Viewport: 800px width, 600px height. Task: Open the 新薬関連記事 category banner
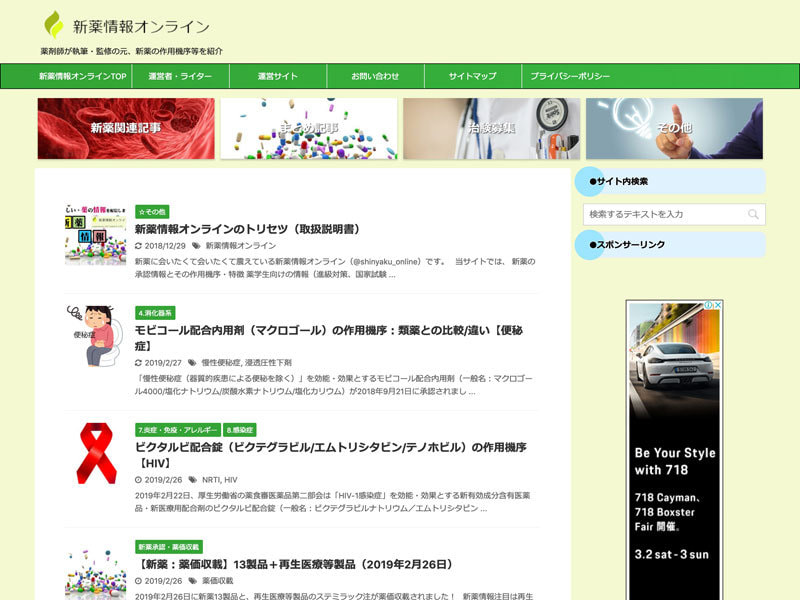[x=126, y=128]
